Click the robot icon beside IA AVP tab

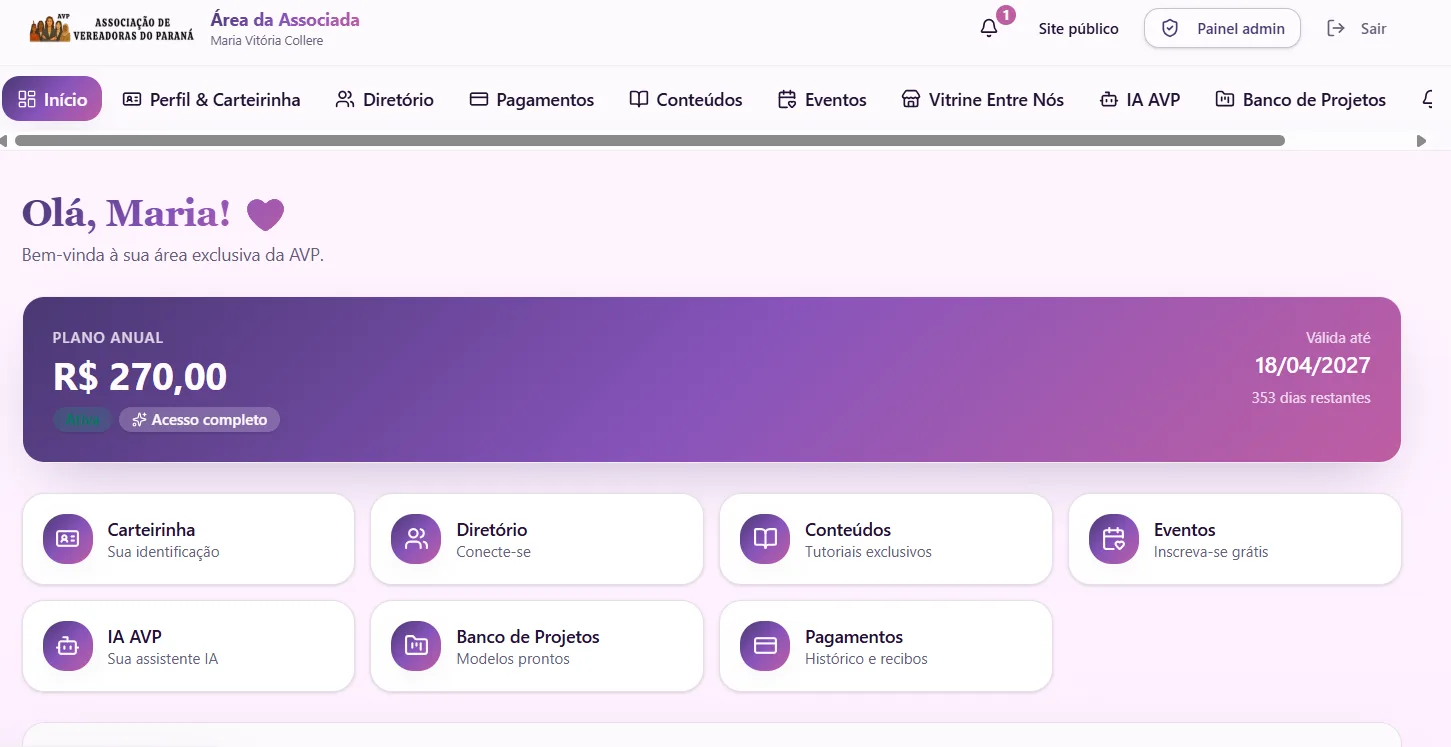click(1108, 99)
